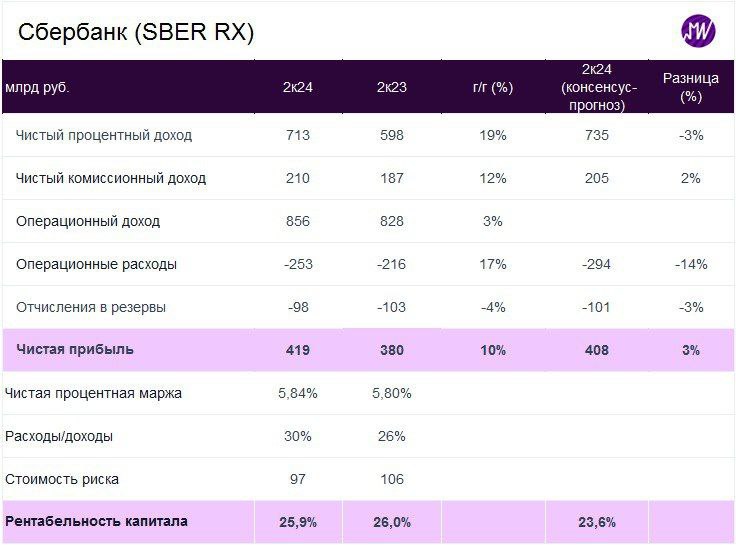Select the Чистая процентная маржа row label
Image resolution: width=736 pixels, height=545 pixels.
click(x=94, y=393)
